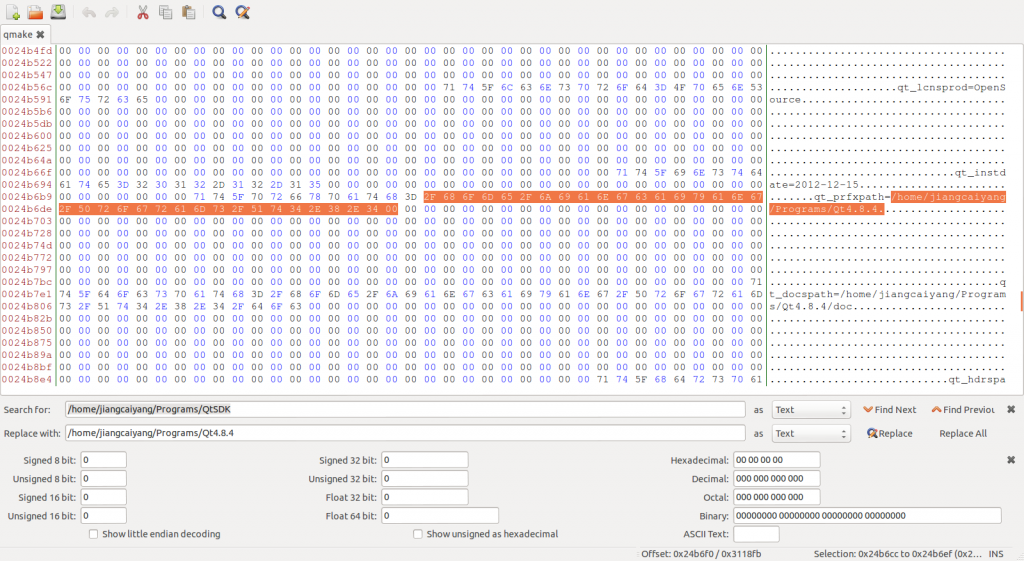Click Find Previous button
1024x561 pixels.
coord(963,409)
